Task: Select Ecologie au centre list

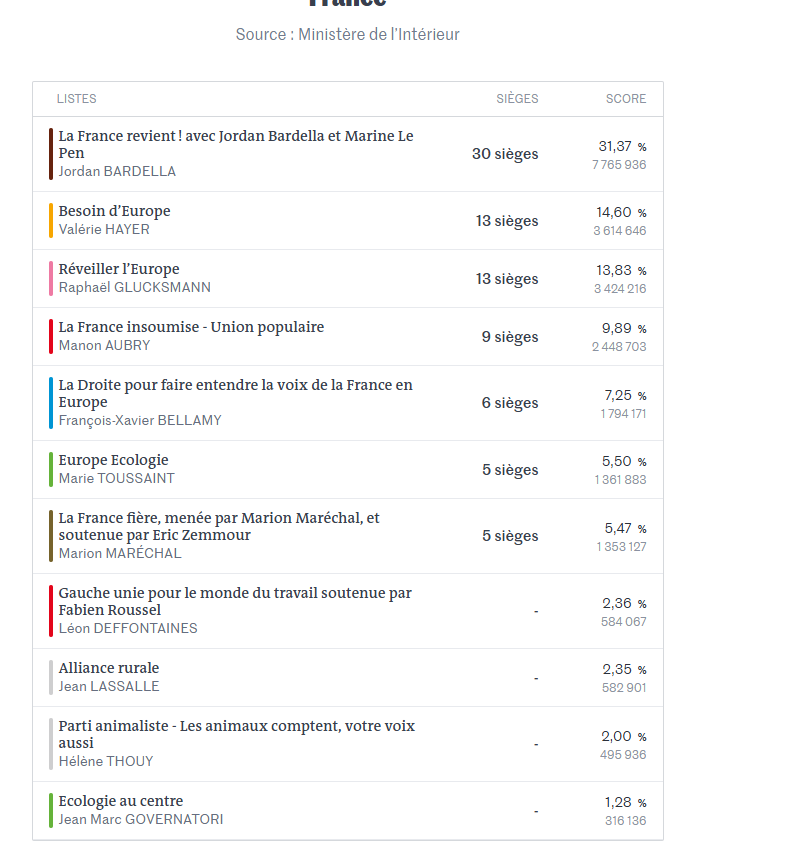Action: point(121,801)
